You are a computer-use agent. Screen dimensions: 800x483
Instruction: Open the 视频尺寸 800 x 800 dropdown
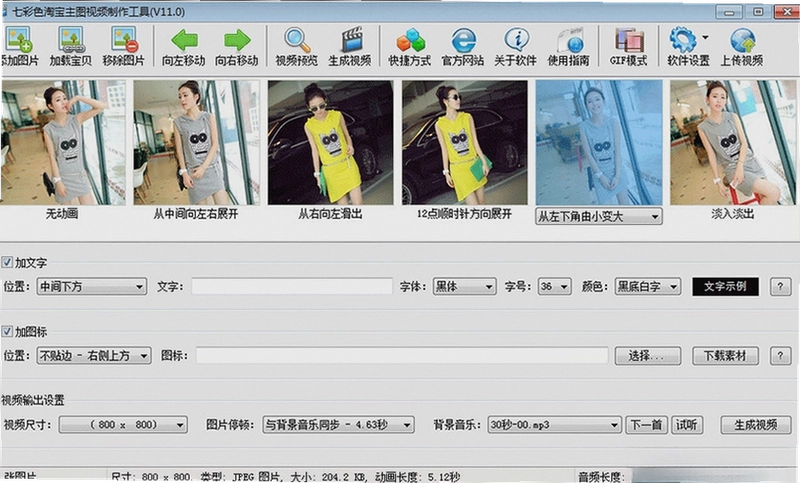pos(123,424)
